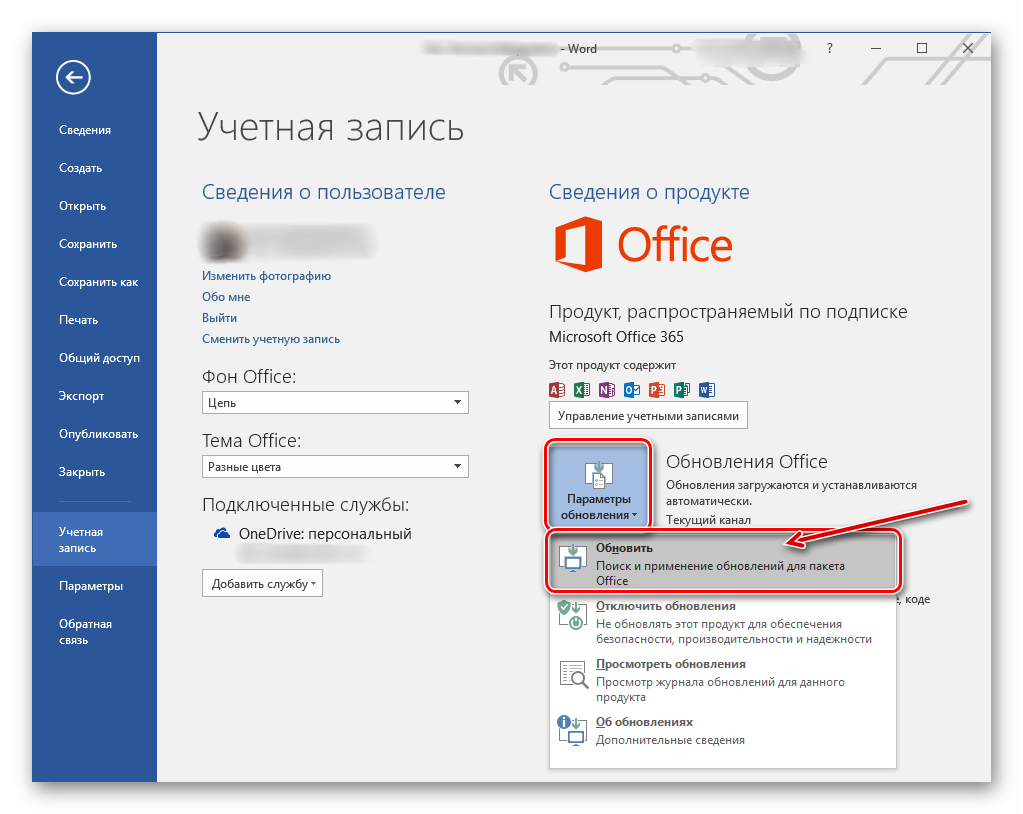This screenshot has height=814, width=1023.
Task: Choose Печать from the sidebar
Action: 78,320
